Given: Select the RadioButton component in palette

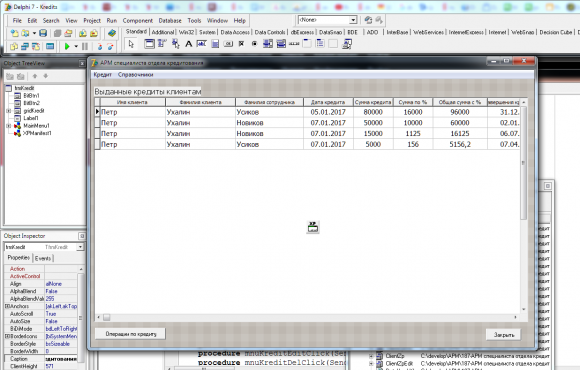Looking at the screenshot, I should (254, 44).
